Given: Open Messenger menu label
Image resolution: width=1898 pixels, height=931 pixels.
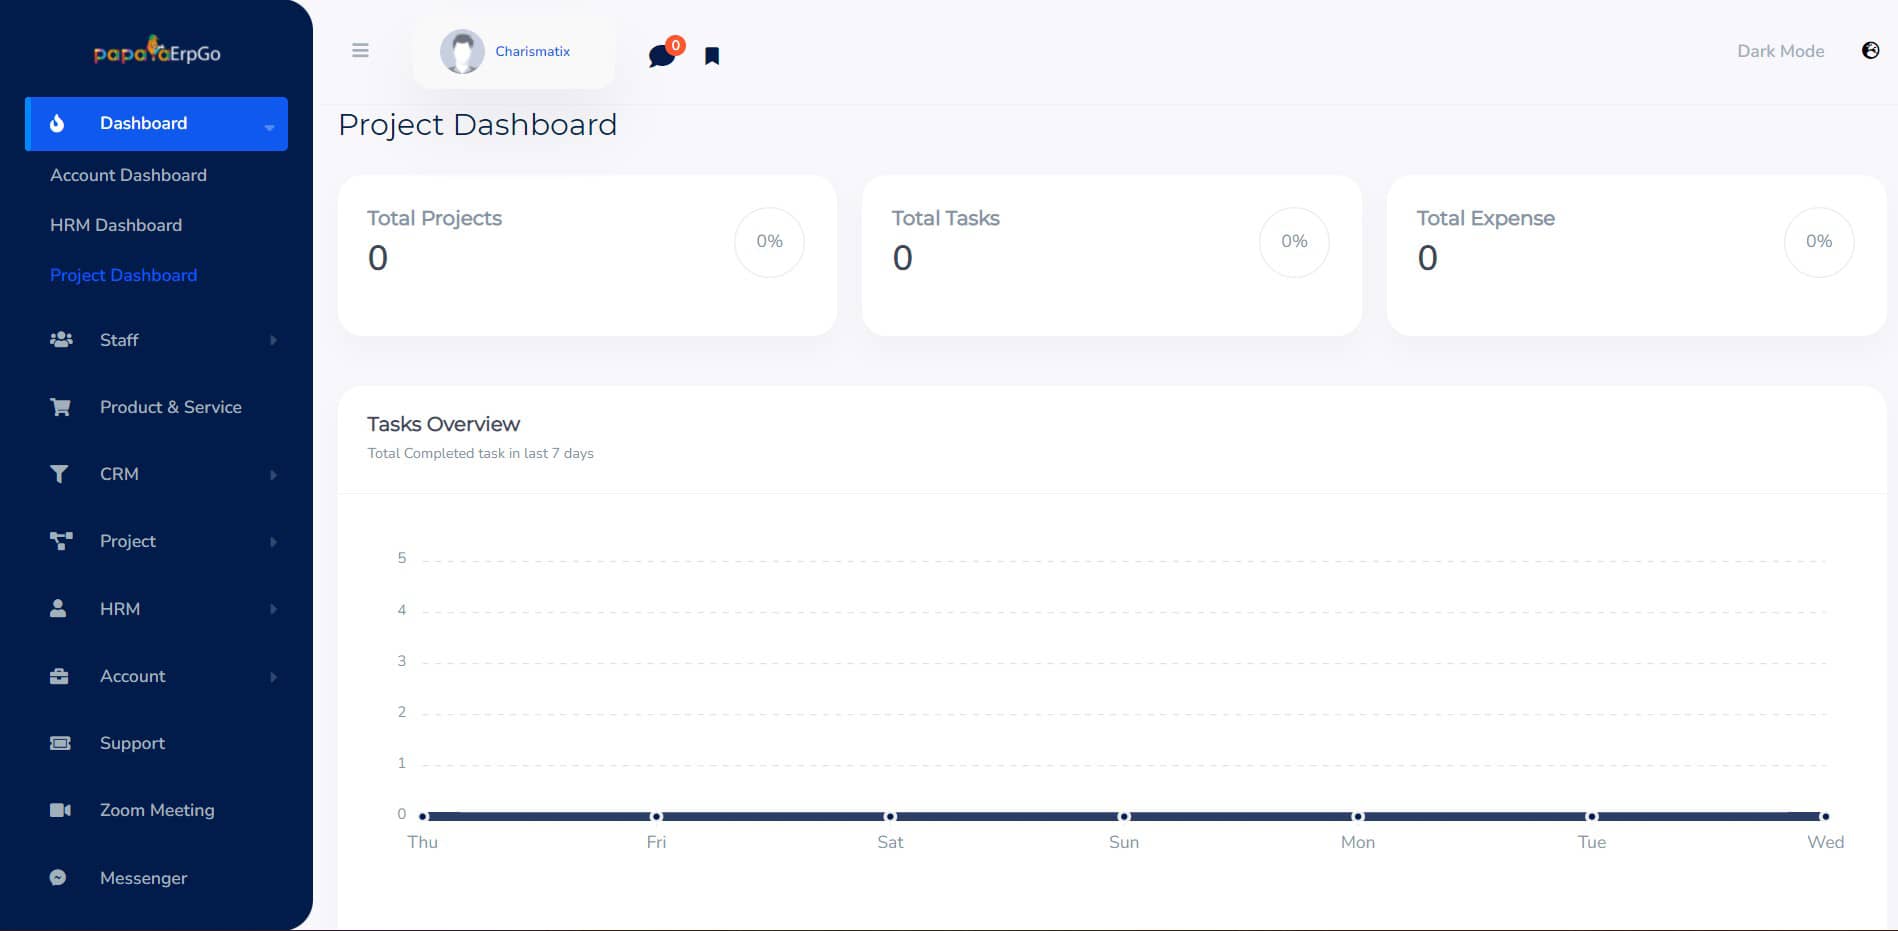Looking at the screenshot, I should point(144,878).
